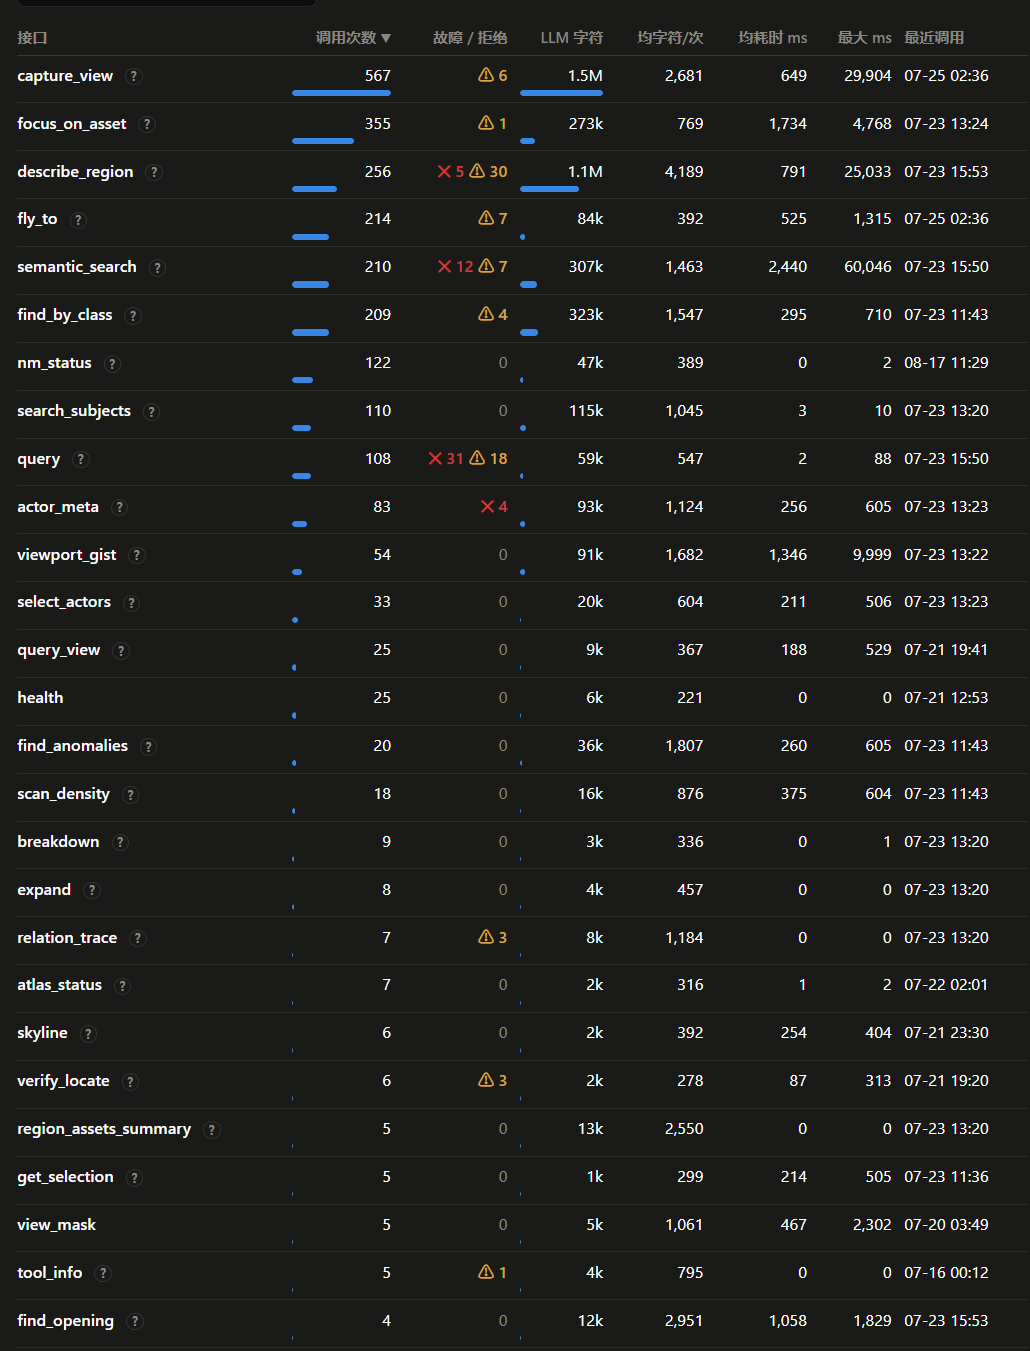Screen dimensions: 1030x1351
Task: Show help icon for nm_status
Action: point(112,364)
